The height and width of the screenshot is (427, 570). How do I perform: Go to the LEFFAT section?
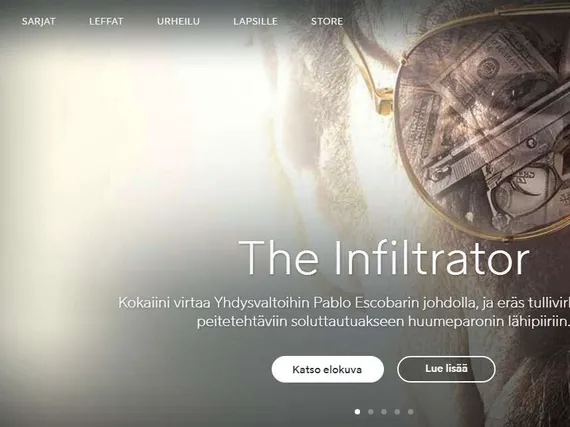106,21
